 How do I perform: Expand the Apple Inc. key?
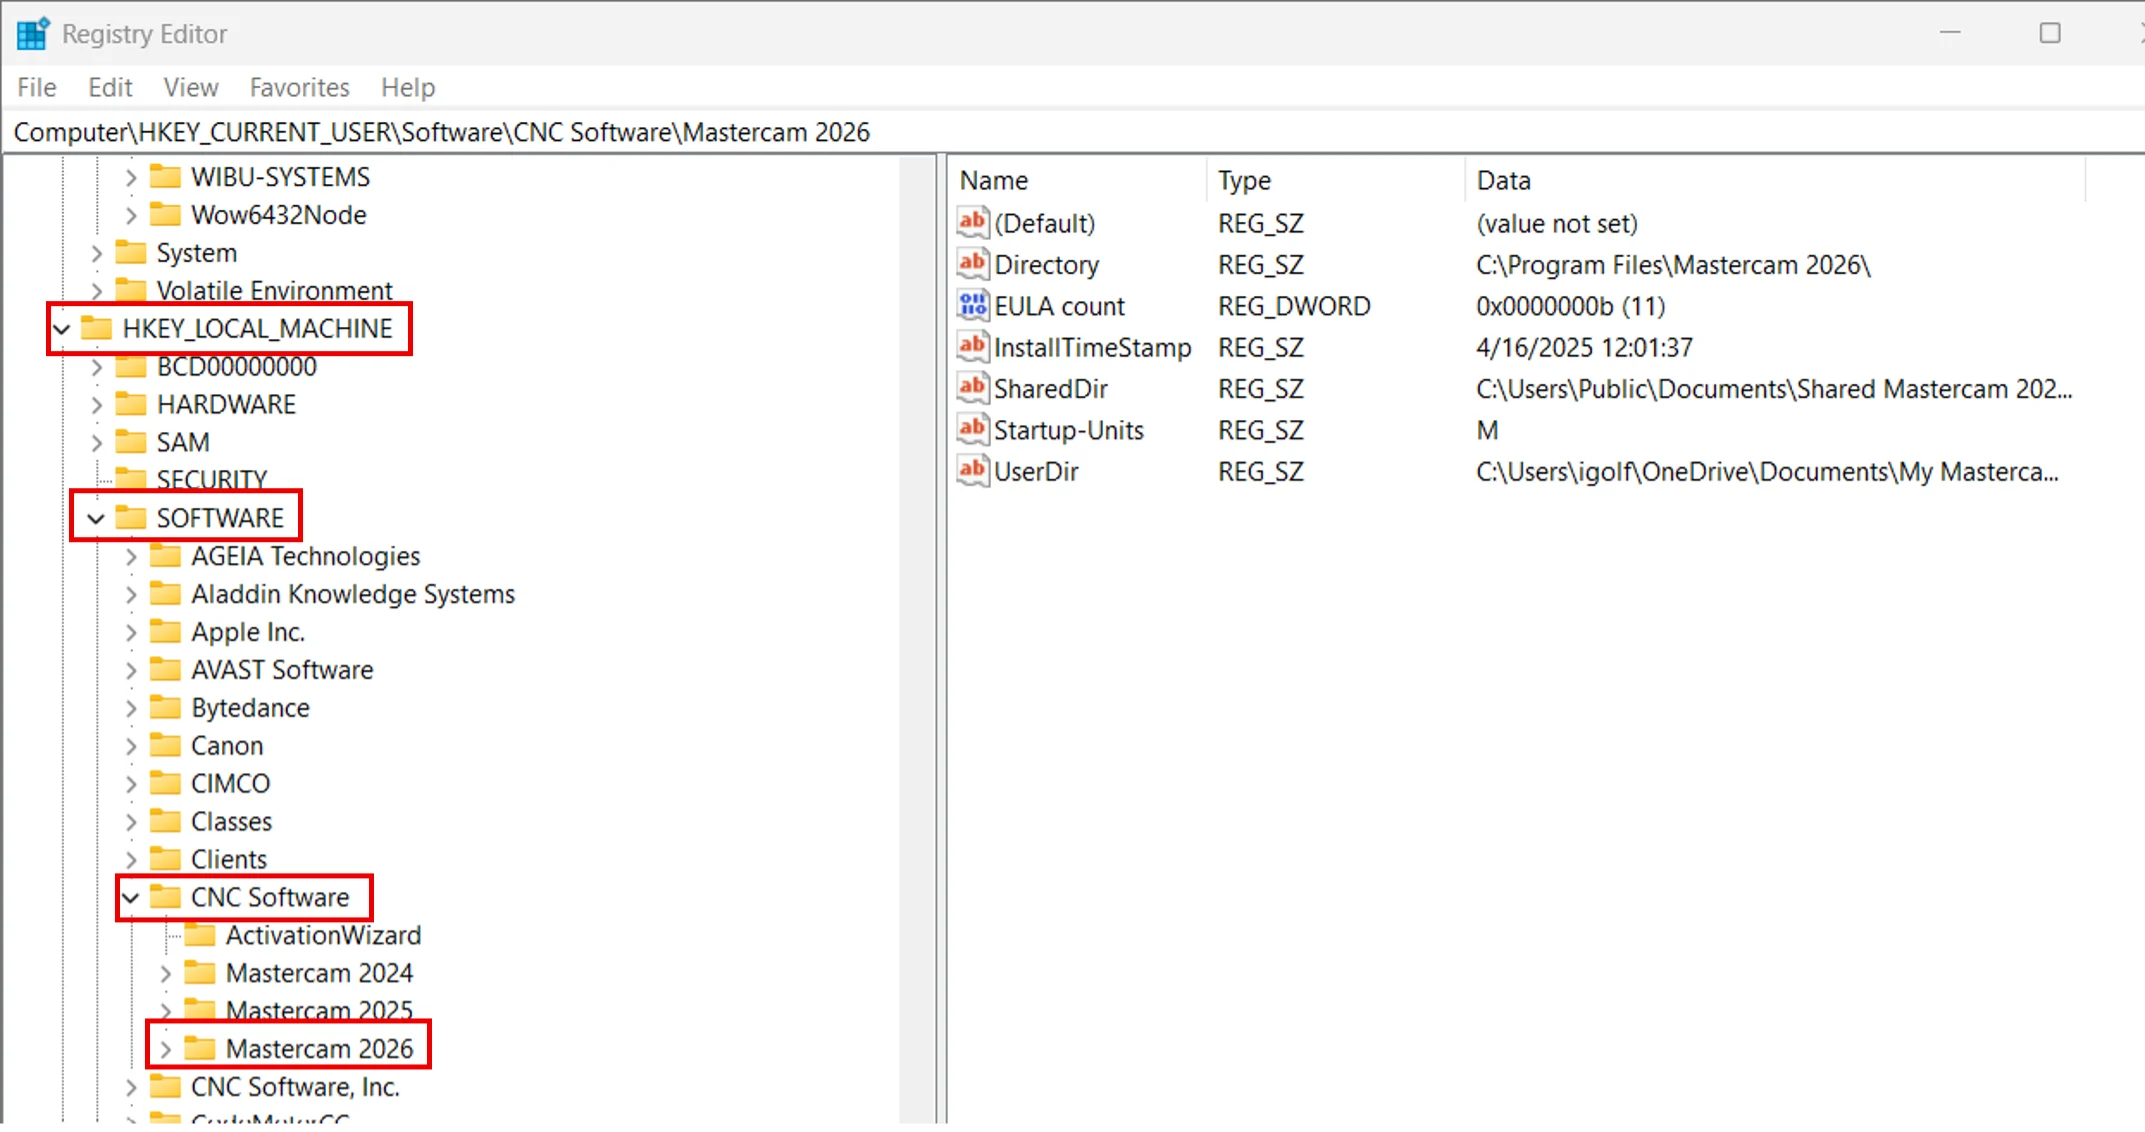[131, 633]
